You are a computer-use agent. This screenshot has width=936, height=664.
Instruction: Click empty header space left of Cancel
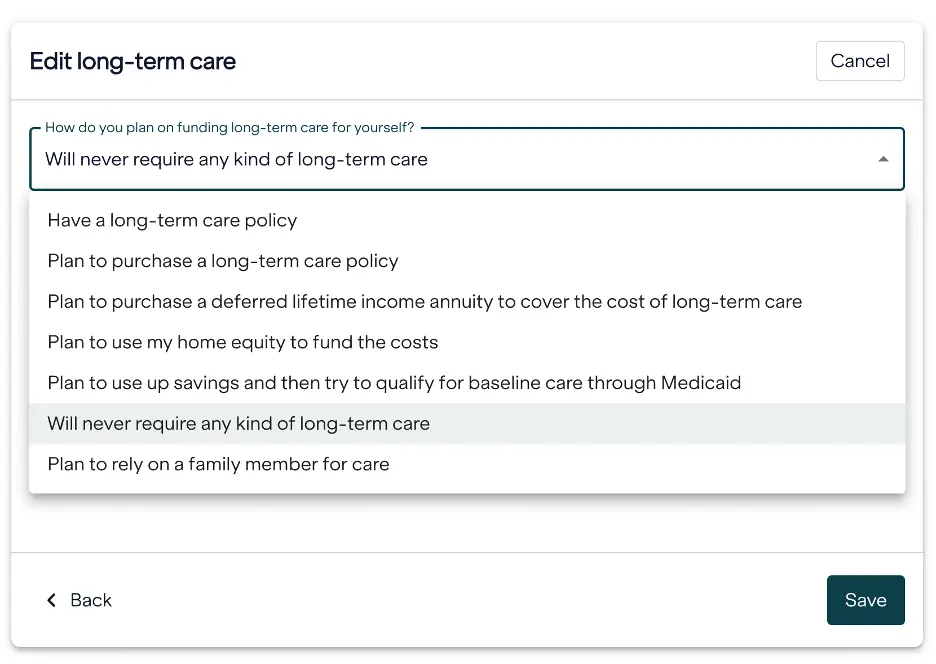click(525, 61)
